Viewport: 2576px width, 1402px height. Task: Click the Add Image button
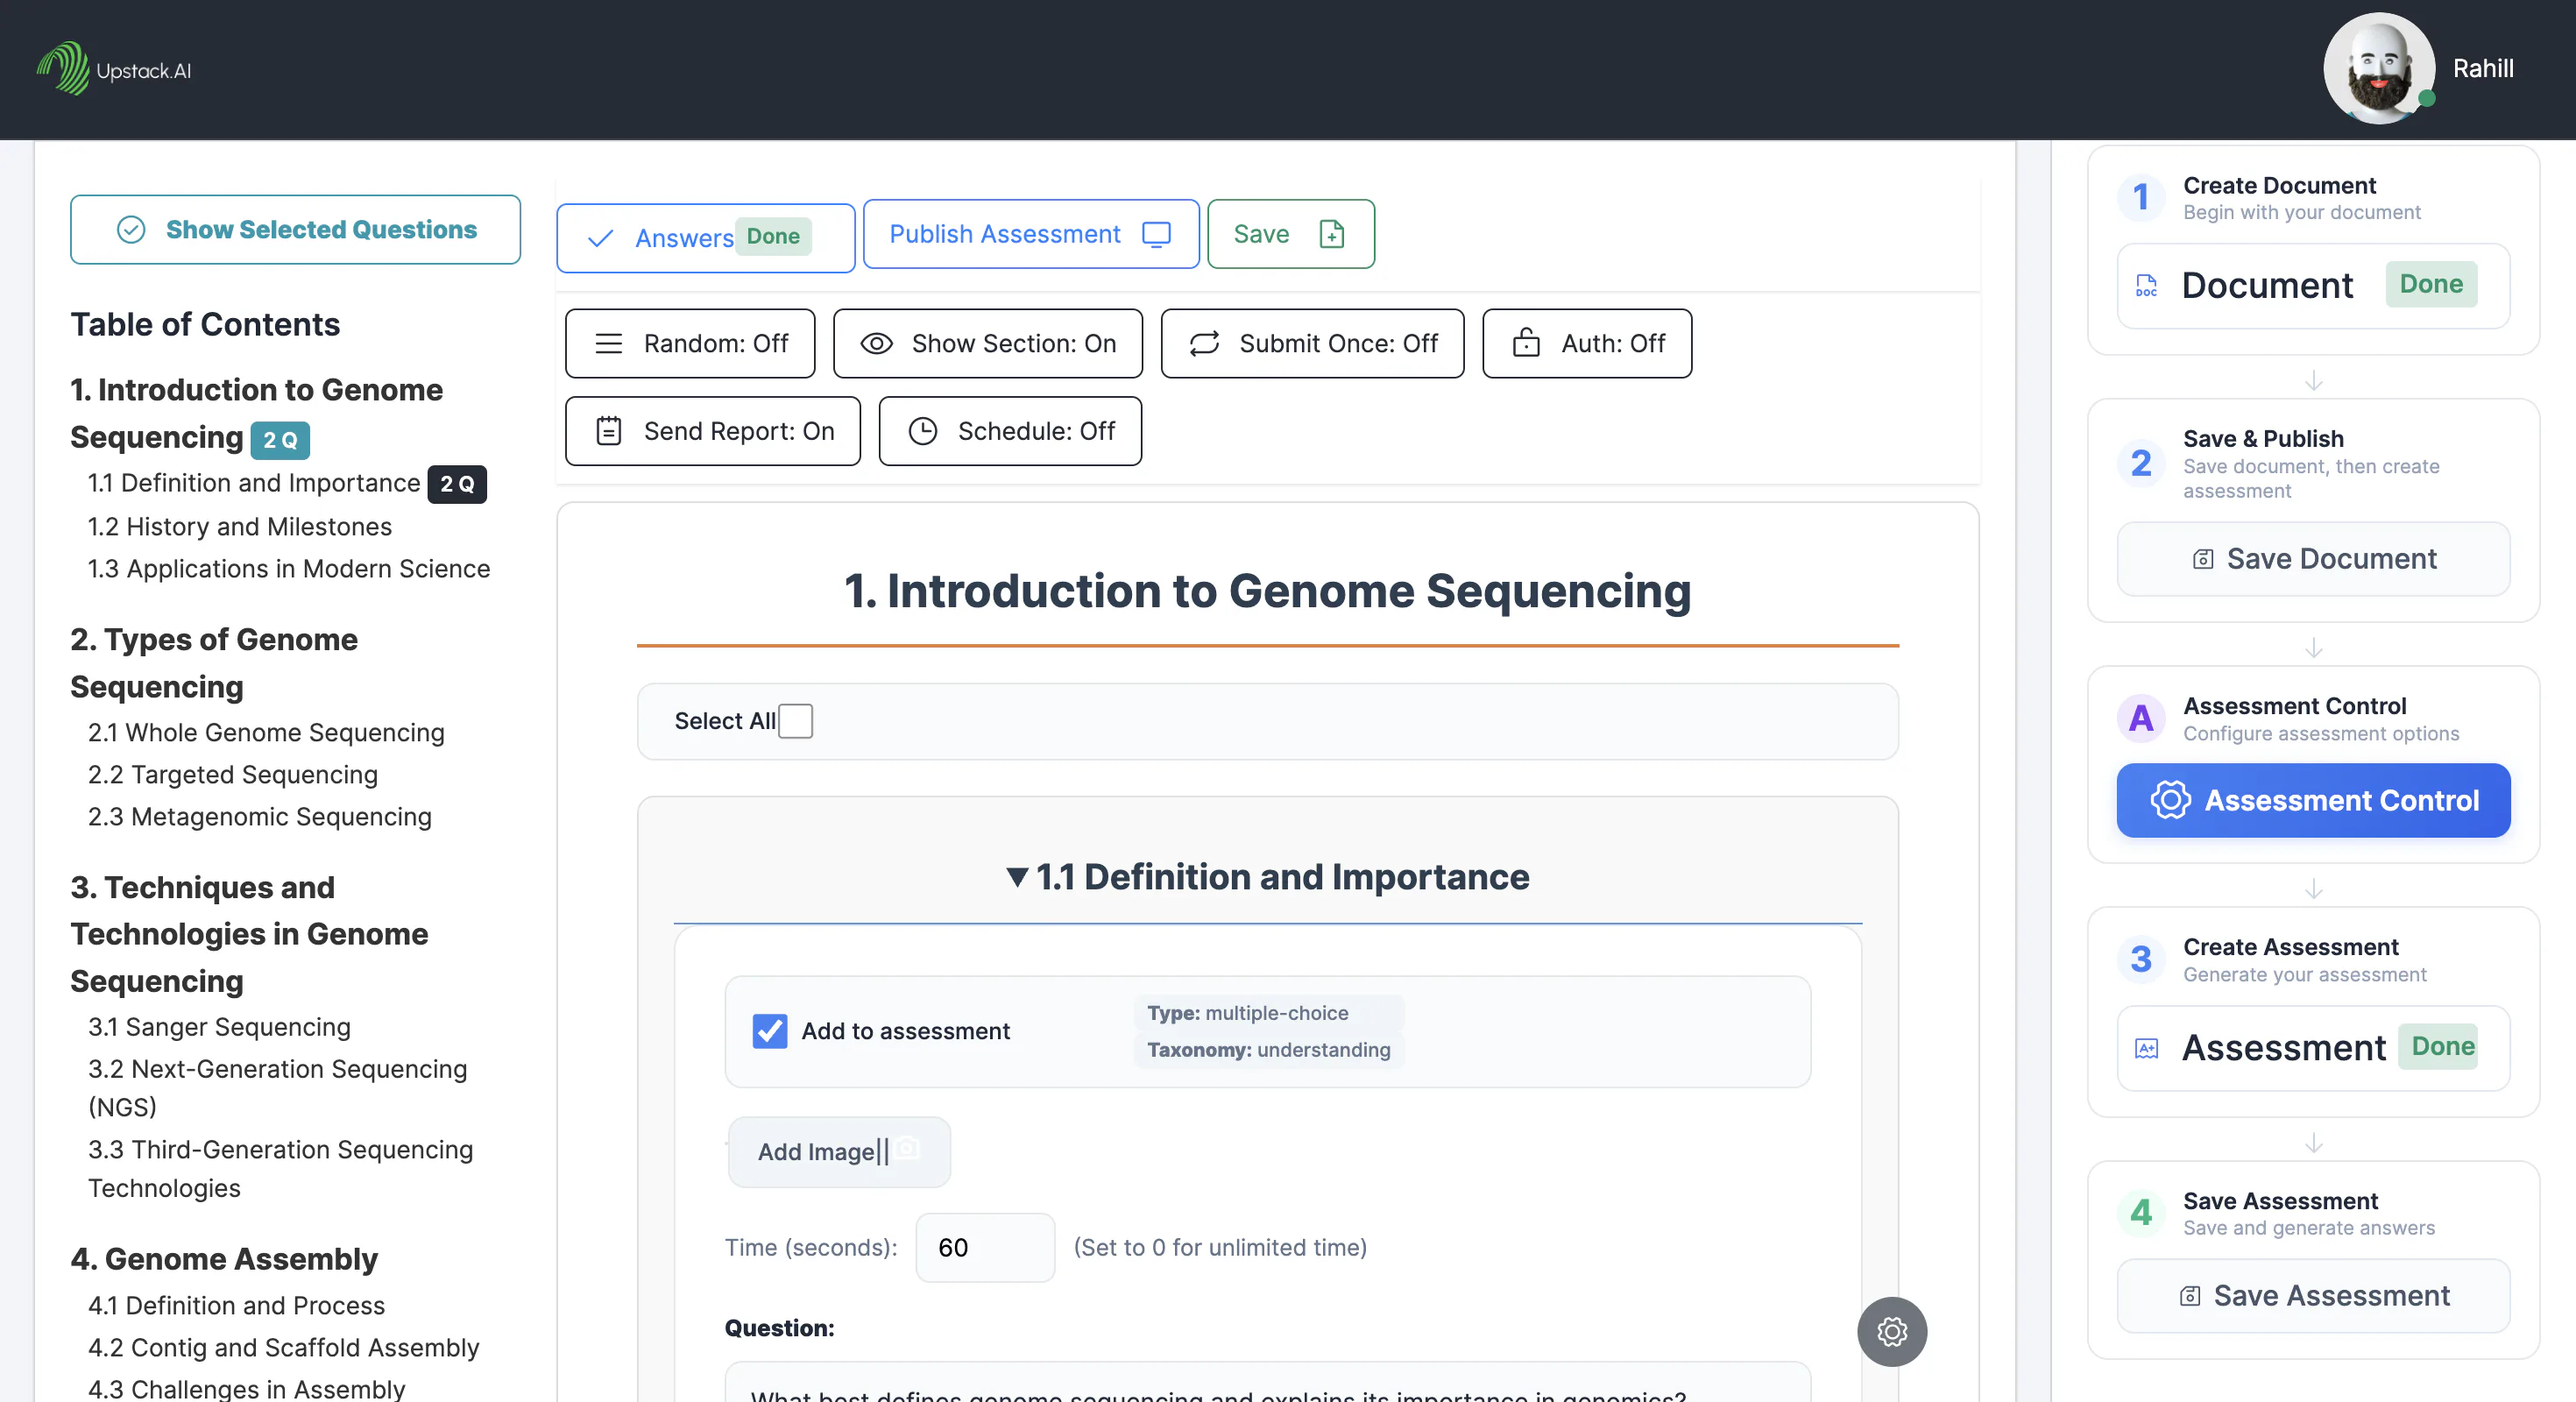838,1151
